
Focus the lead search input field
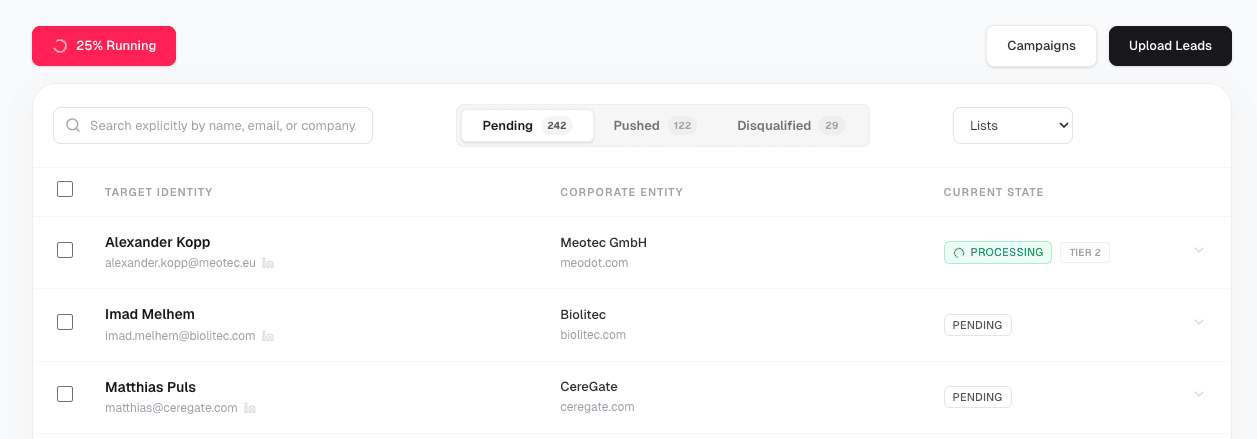[x=222, y=126]
